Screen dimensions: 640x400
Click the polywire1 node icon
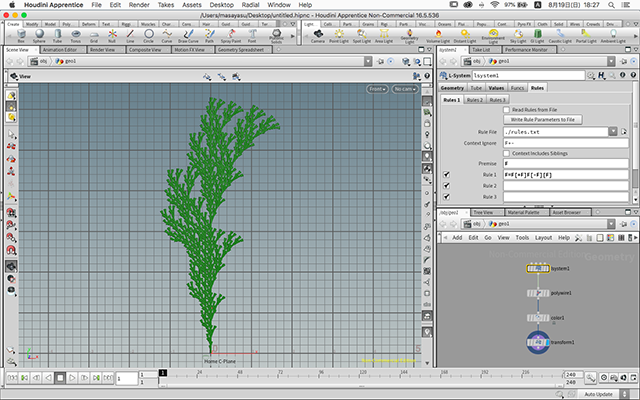coord(539,292)
